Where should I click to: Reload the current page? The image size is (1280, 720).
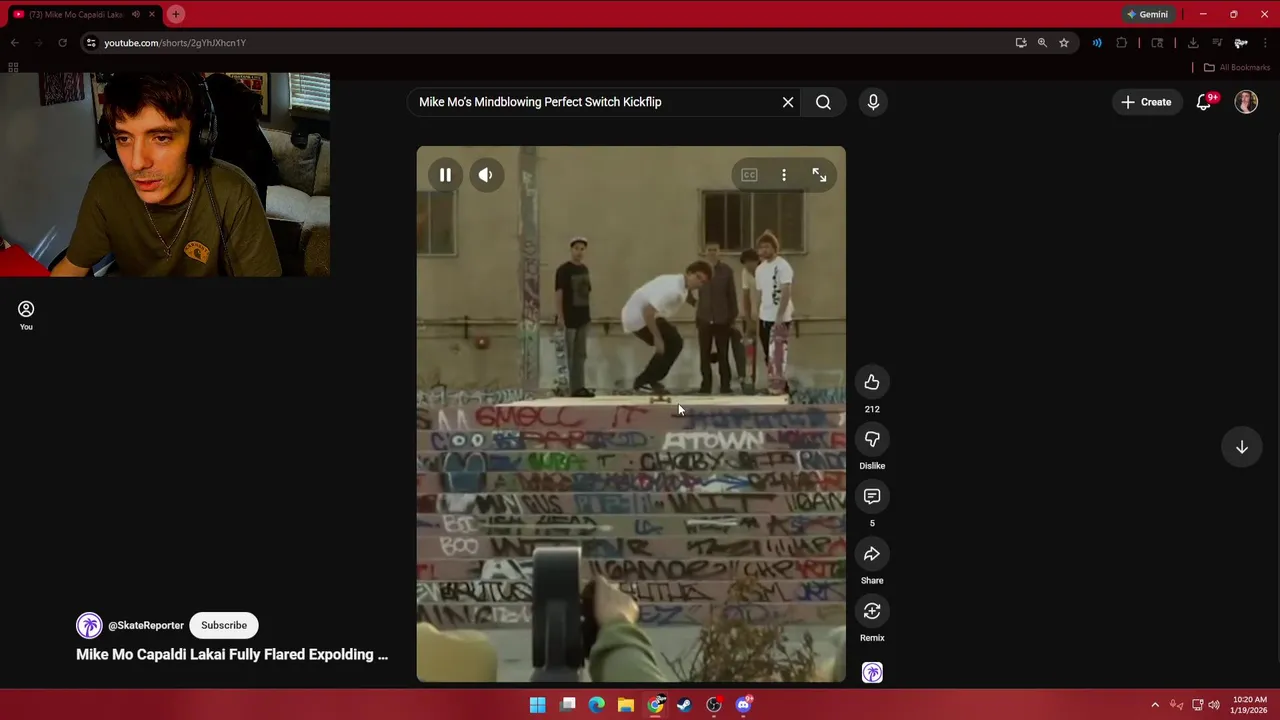pos(62,43)
